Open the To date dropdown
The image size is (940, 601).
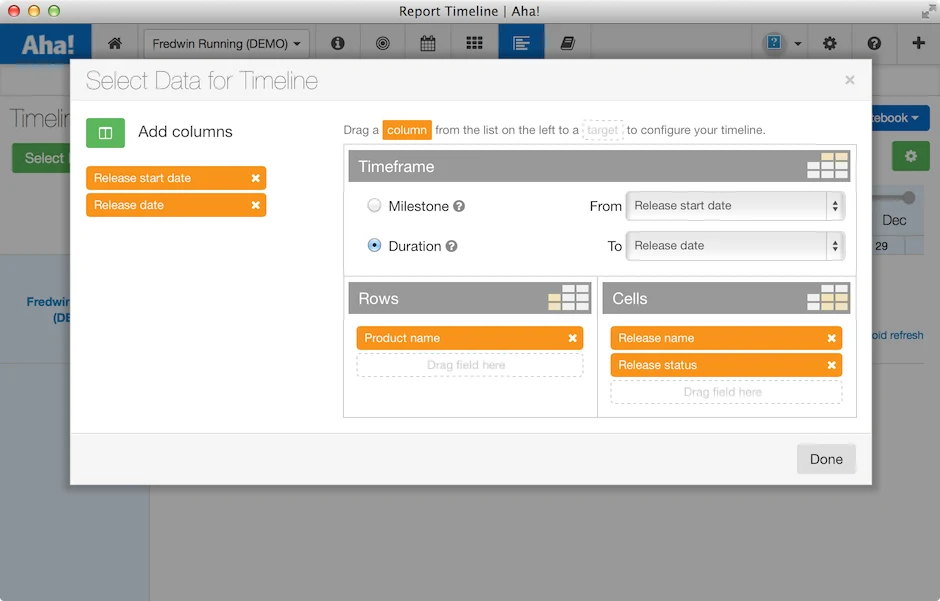[x=735, y=246]
